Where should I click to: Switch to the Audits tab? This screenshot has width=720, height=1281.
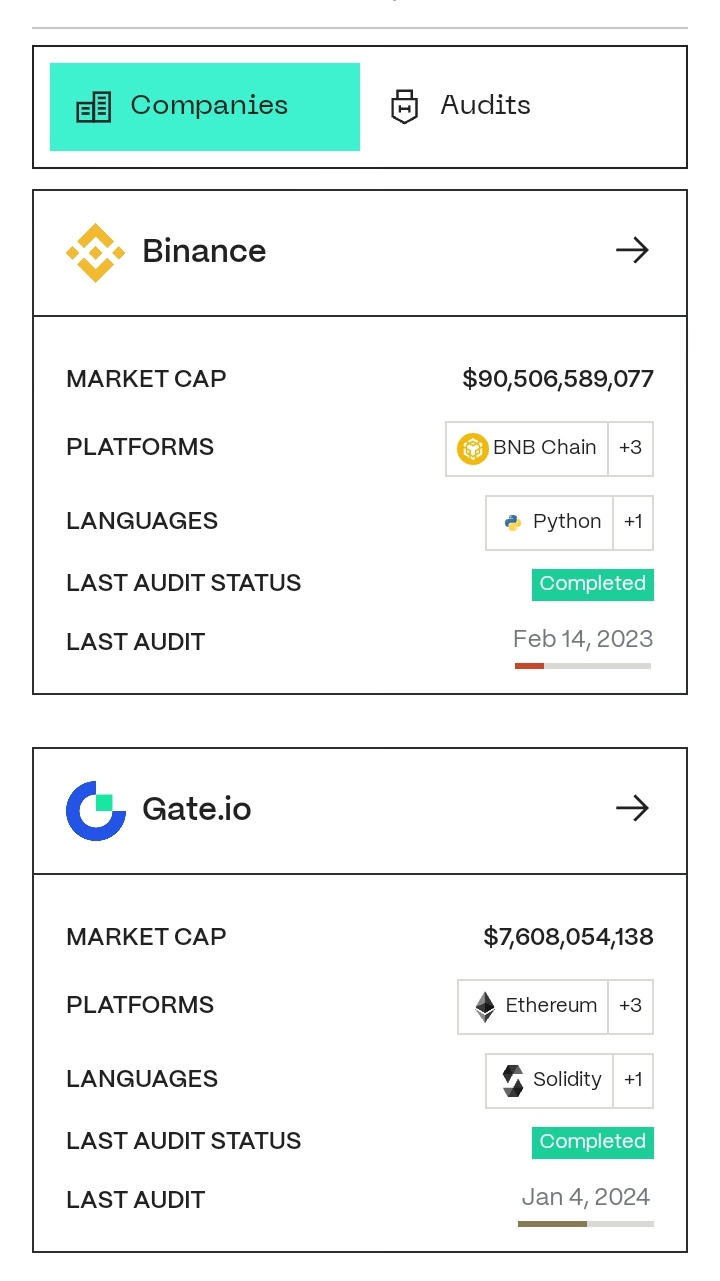[x=460, y=107]
